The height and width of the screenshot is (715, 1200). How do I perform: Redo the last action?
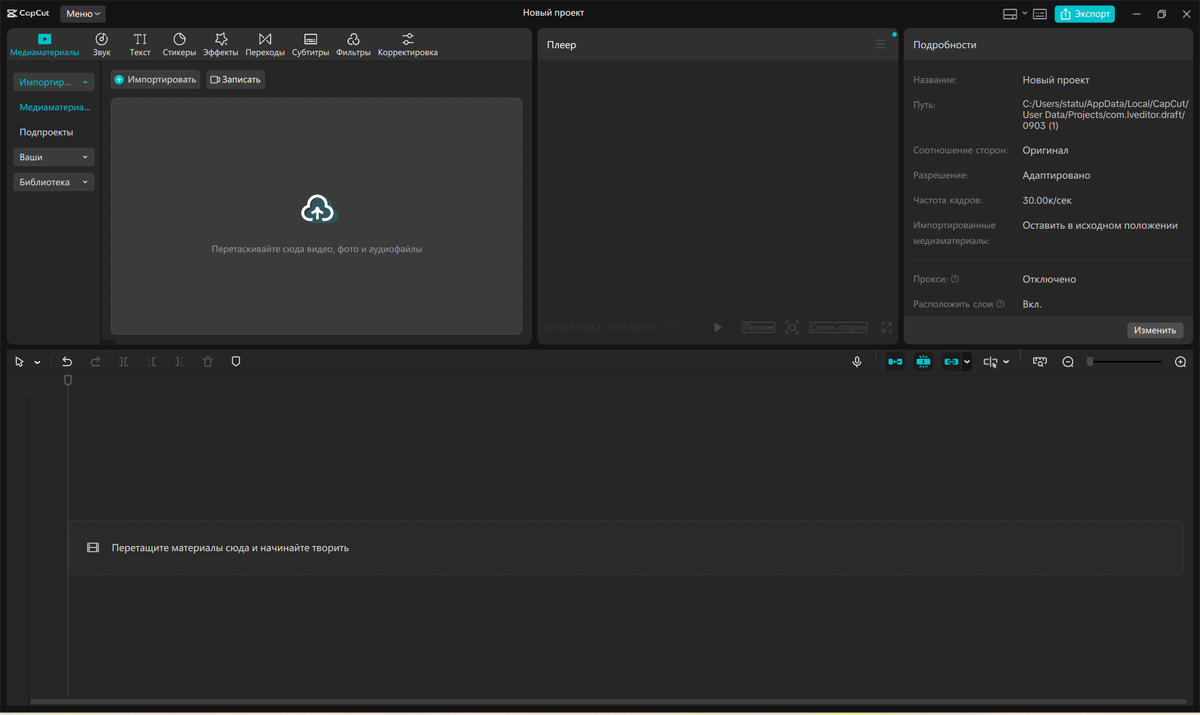click(95, 362)
